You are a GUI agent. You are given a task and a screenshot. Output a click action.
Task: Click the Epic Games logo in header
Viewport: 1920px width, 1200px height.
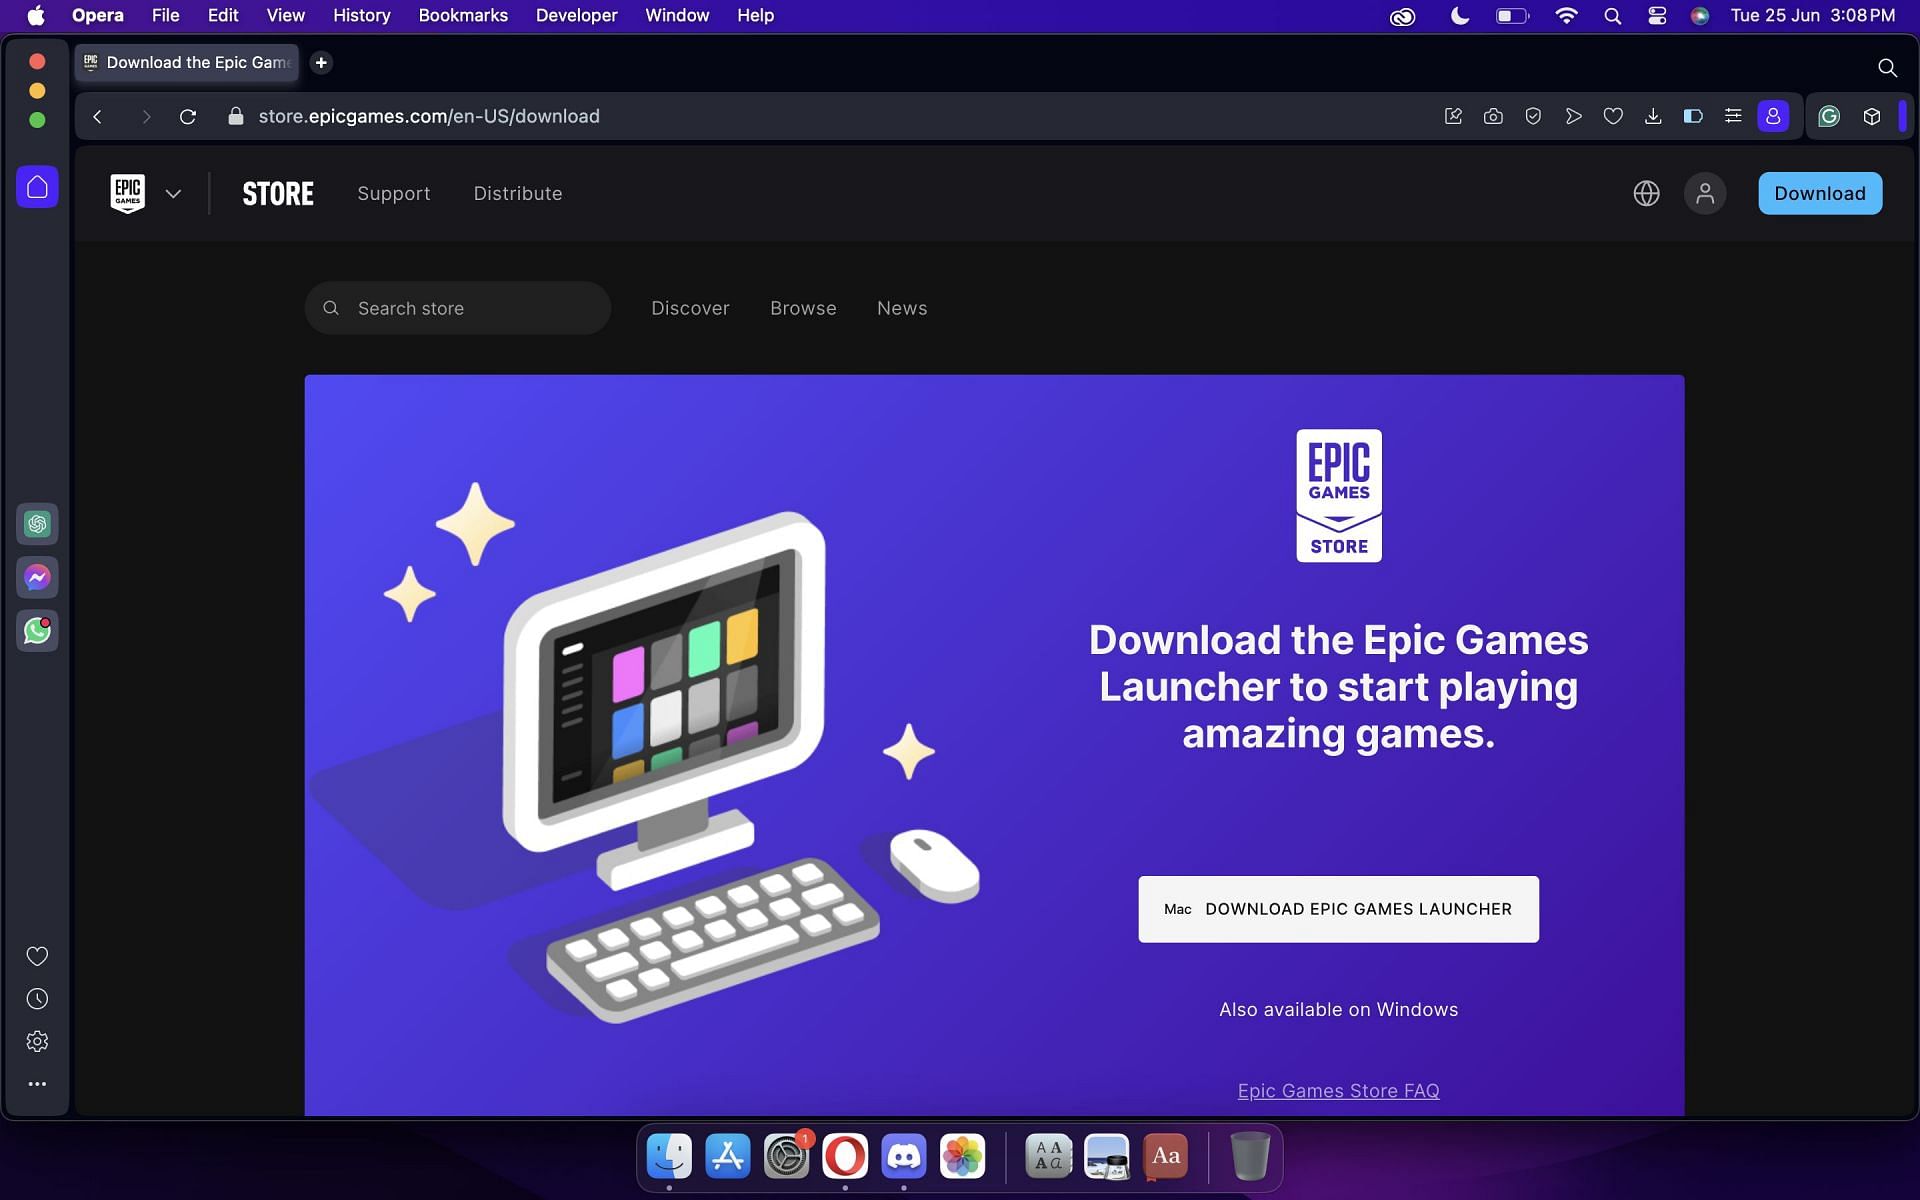pos(128,193)
